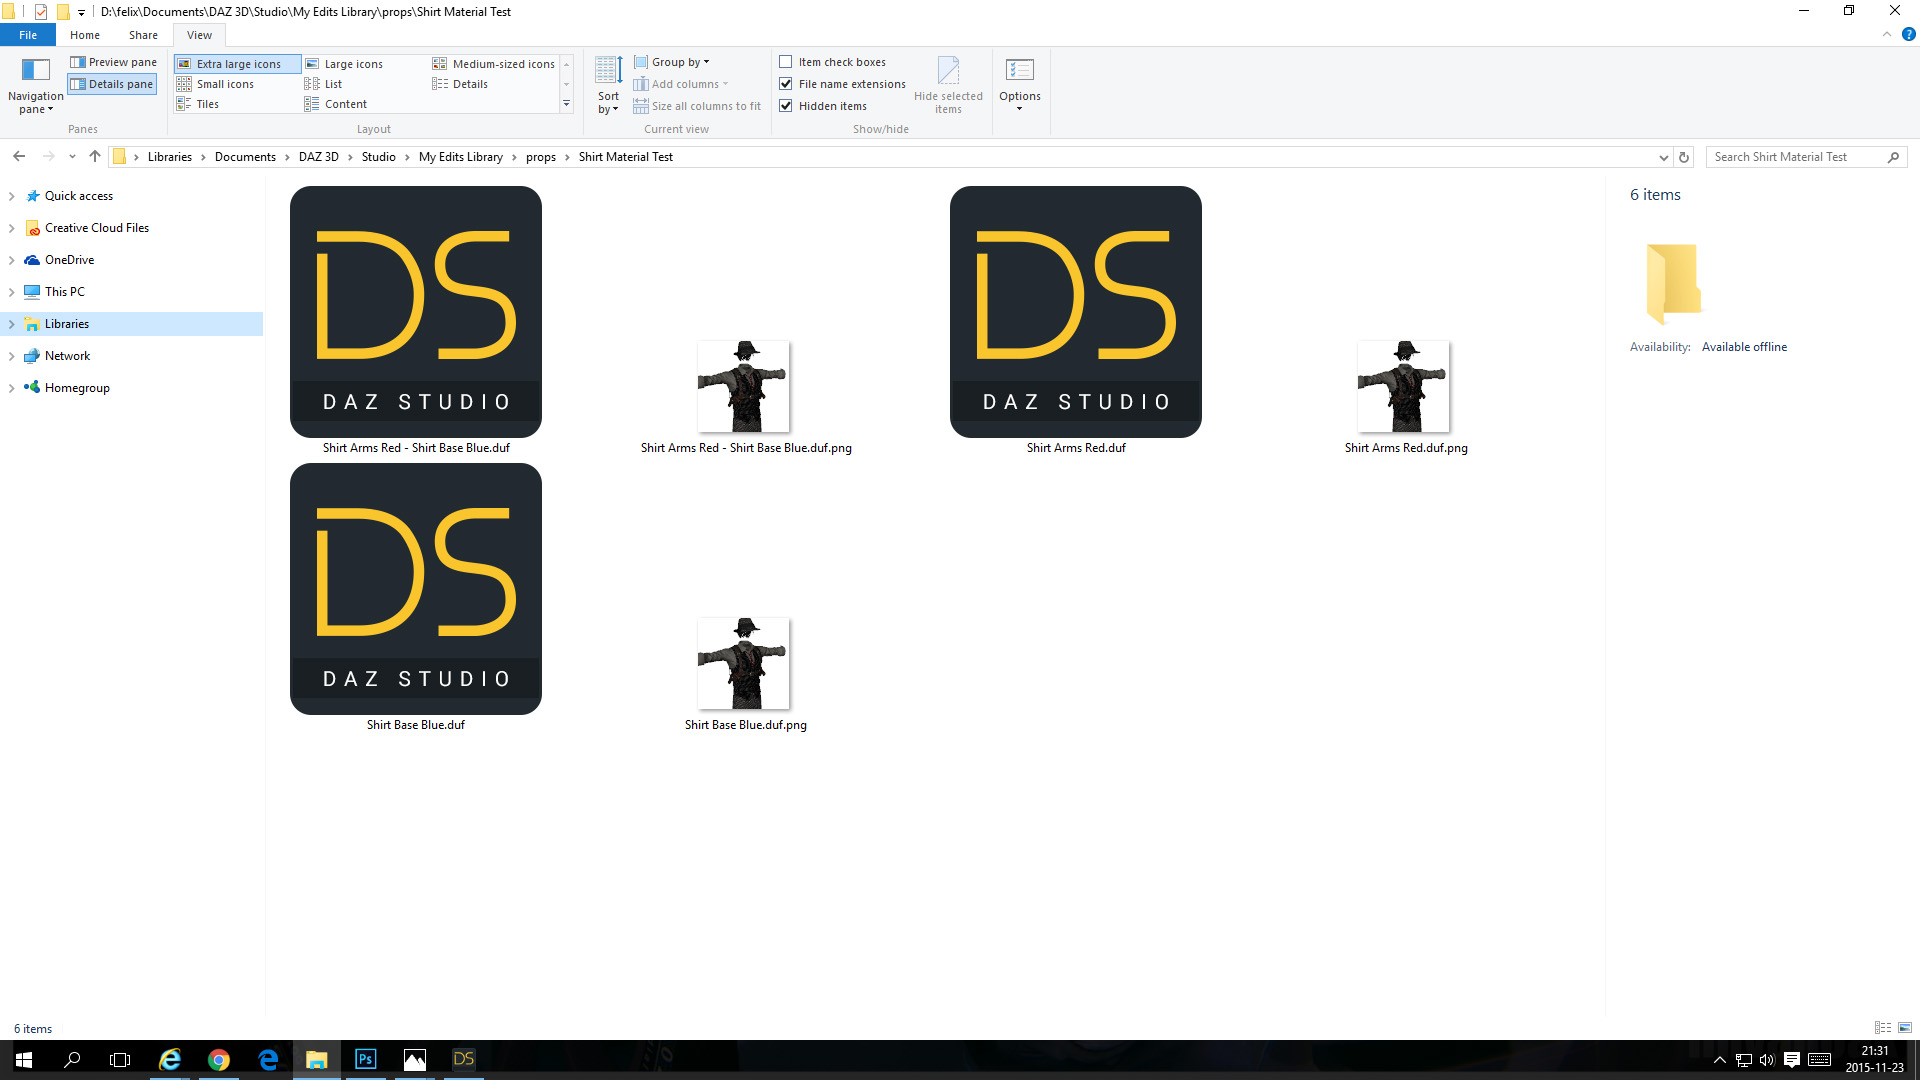Image resolution: width=1920 pixels, height=1080 pixels.
Task: Click the Help question mark icon
Action: (x=1908, y=34)
